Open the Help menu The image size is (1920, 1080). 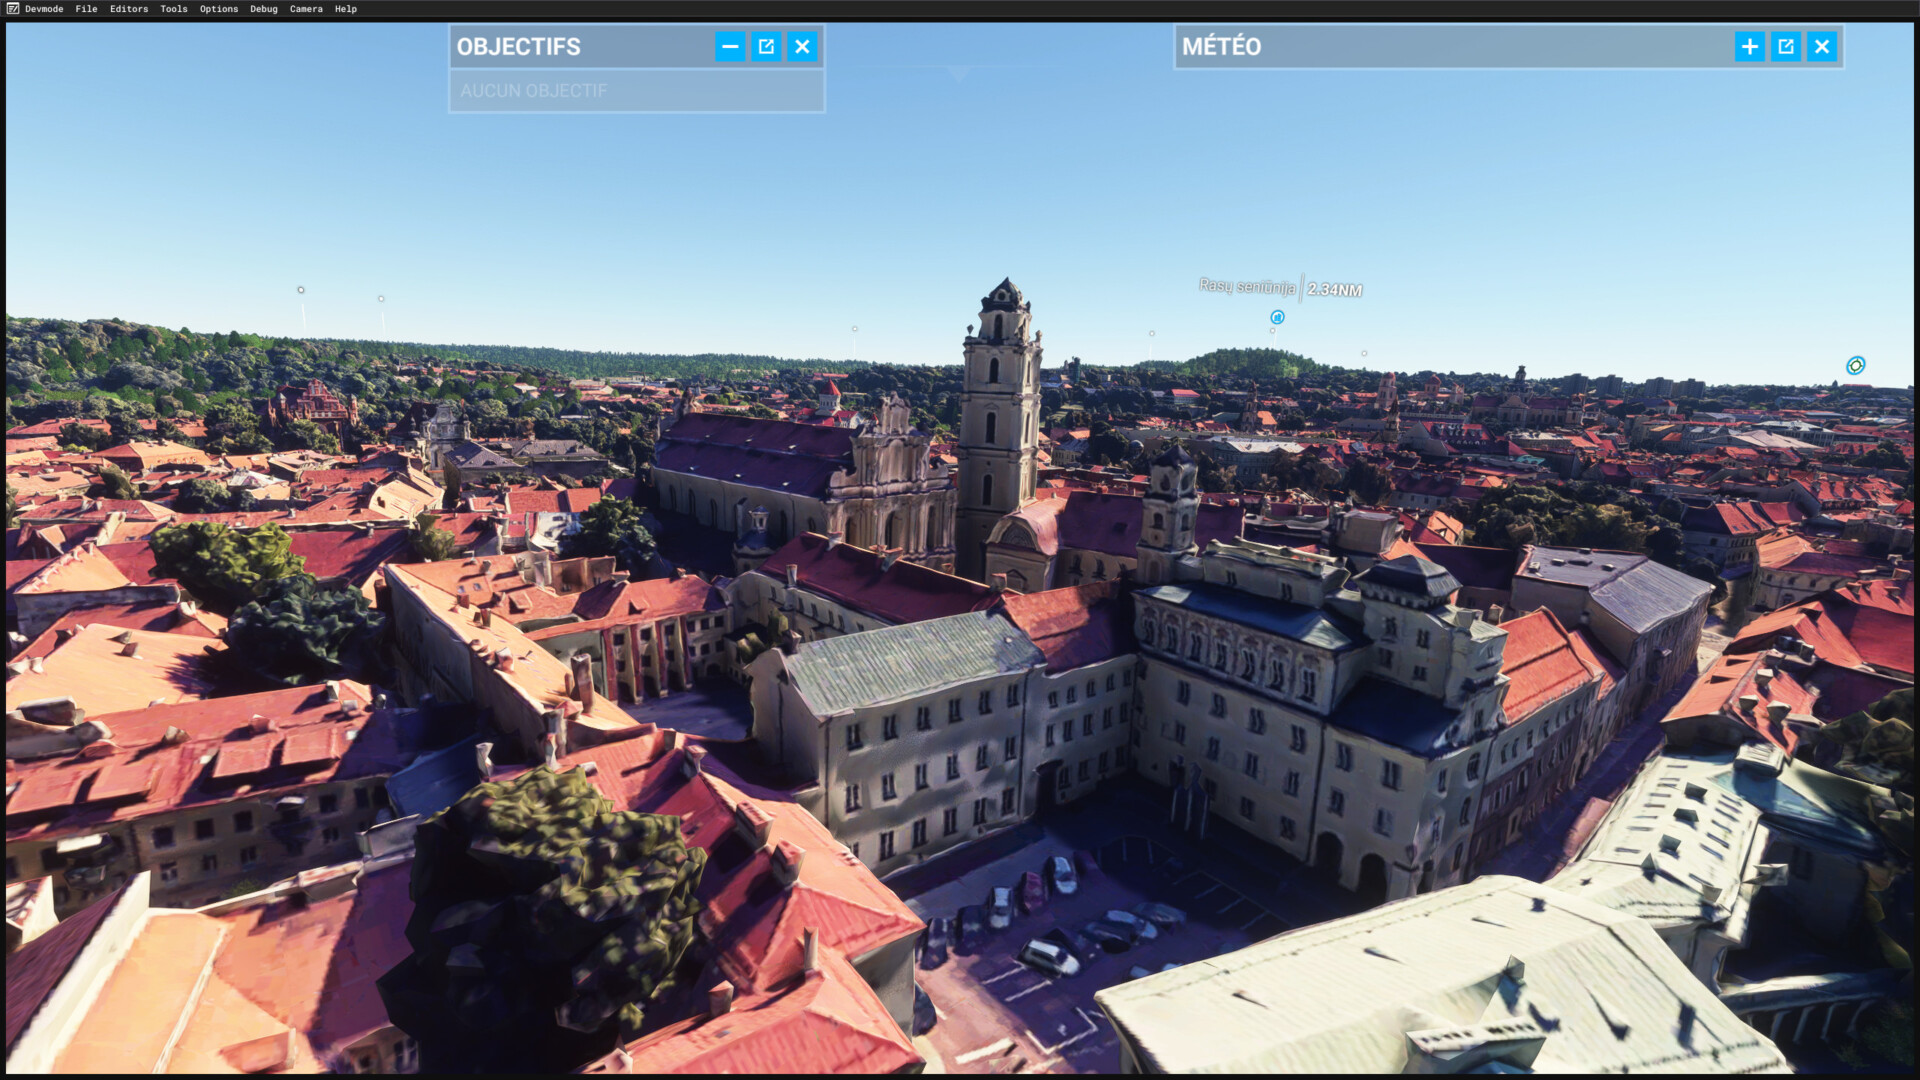346,9
